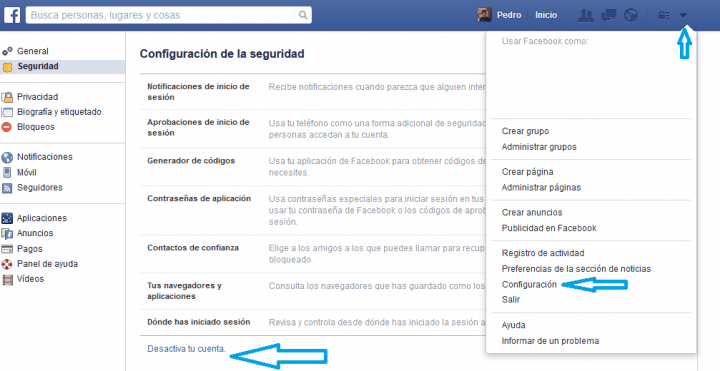The image size is (720, 371).
Task: Choose Crear página from menu
Action: tap(527, 172)
